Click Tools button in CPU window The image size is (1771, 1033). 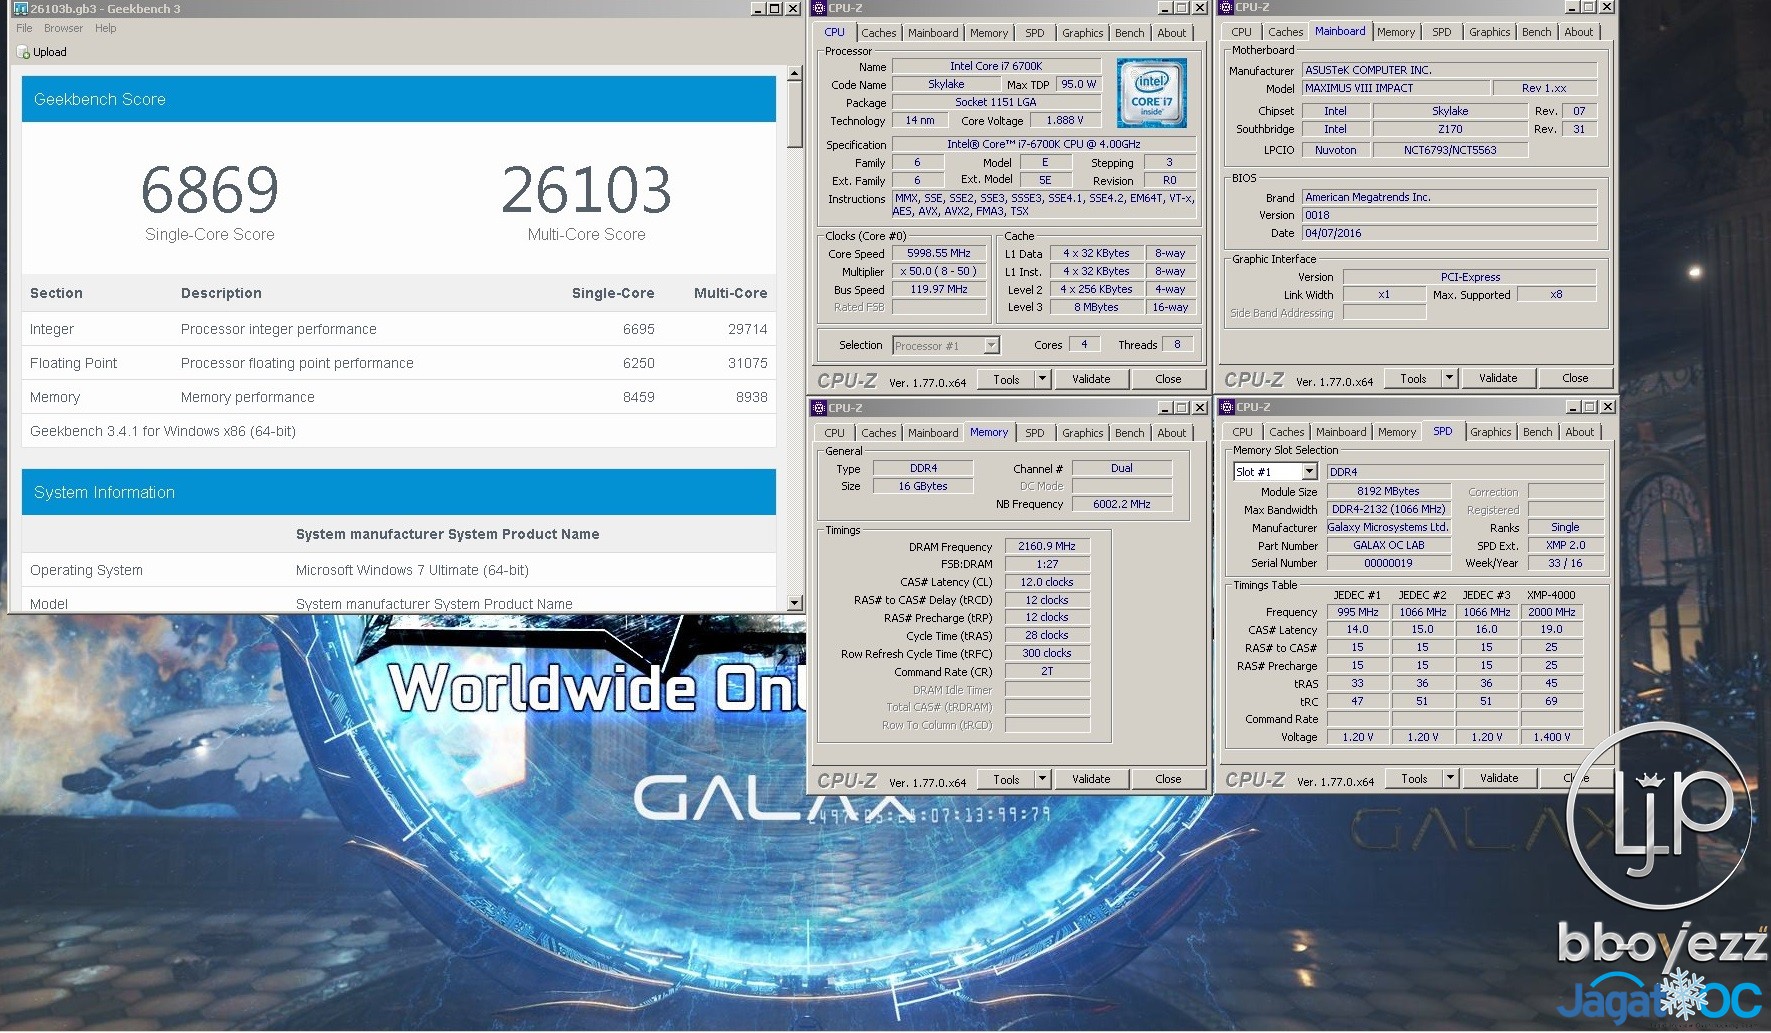tap(1006, 379)
